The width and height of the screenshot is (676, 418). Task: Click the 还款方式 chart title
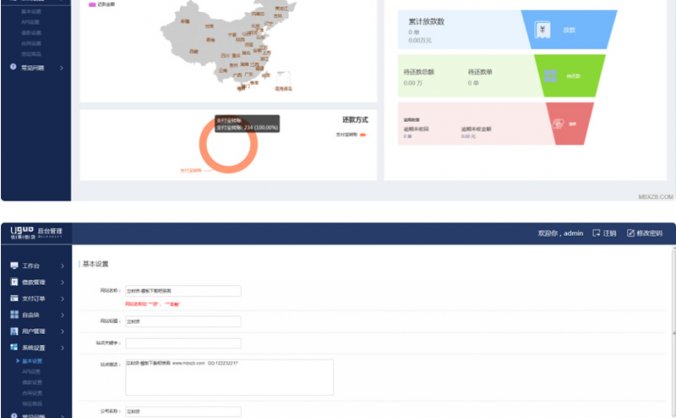pyautogui.click(x=355, y=120)
